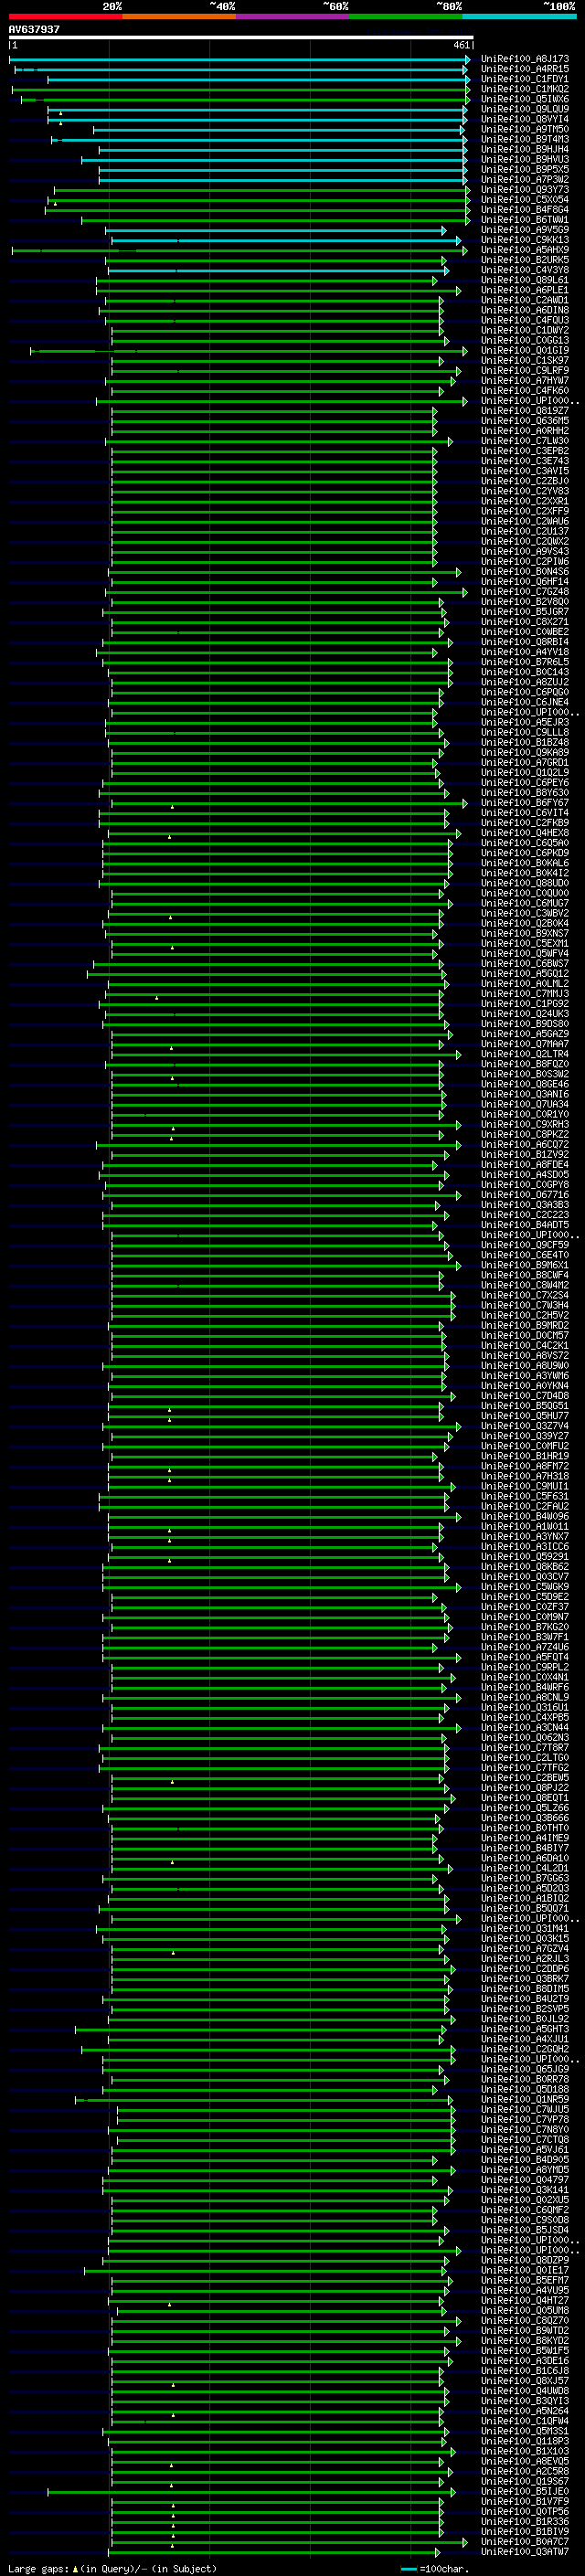This screenshot has height=2576, width=585.
Task: Click the query end position 461
Action: click(461, 45)
